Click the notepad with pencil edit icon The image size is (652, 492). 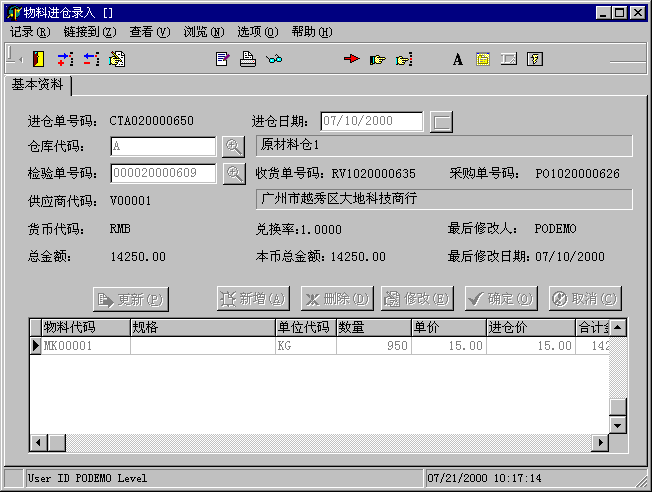coord(223,59)
